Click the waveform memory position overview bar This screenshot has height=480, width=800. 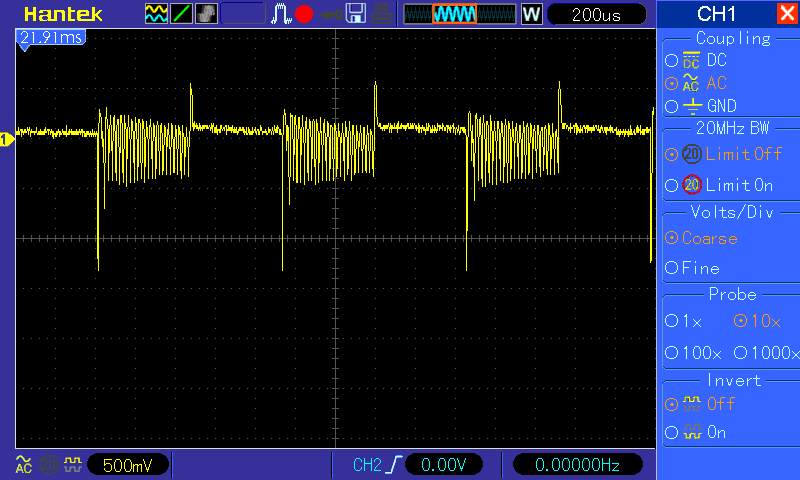click(x=460, y=14)
